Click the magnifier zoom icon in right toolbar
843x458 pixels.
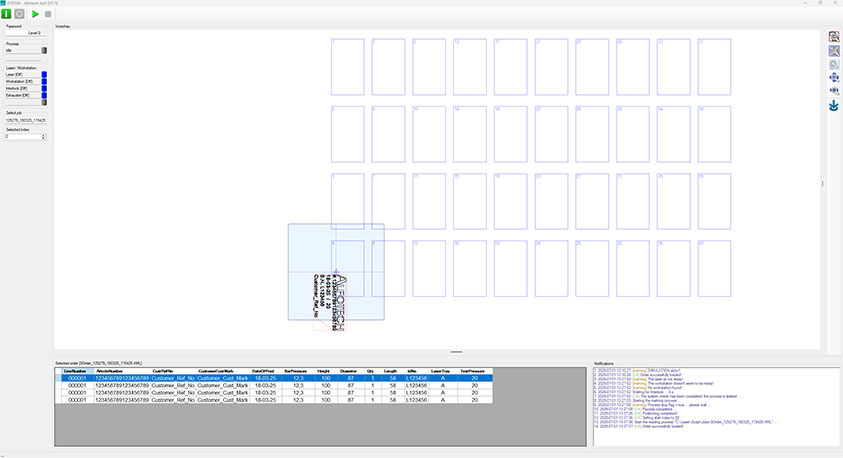click(x=834, y=64)
